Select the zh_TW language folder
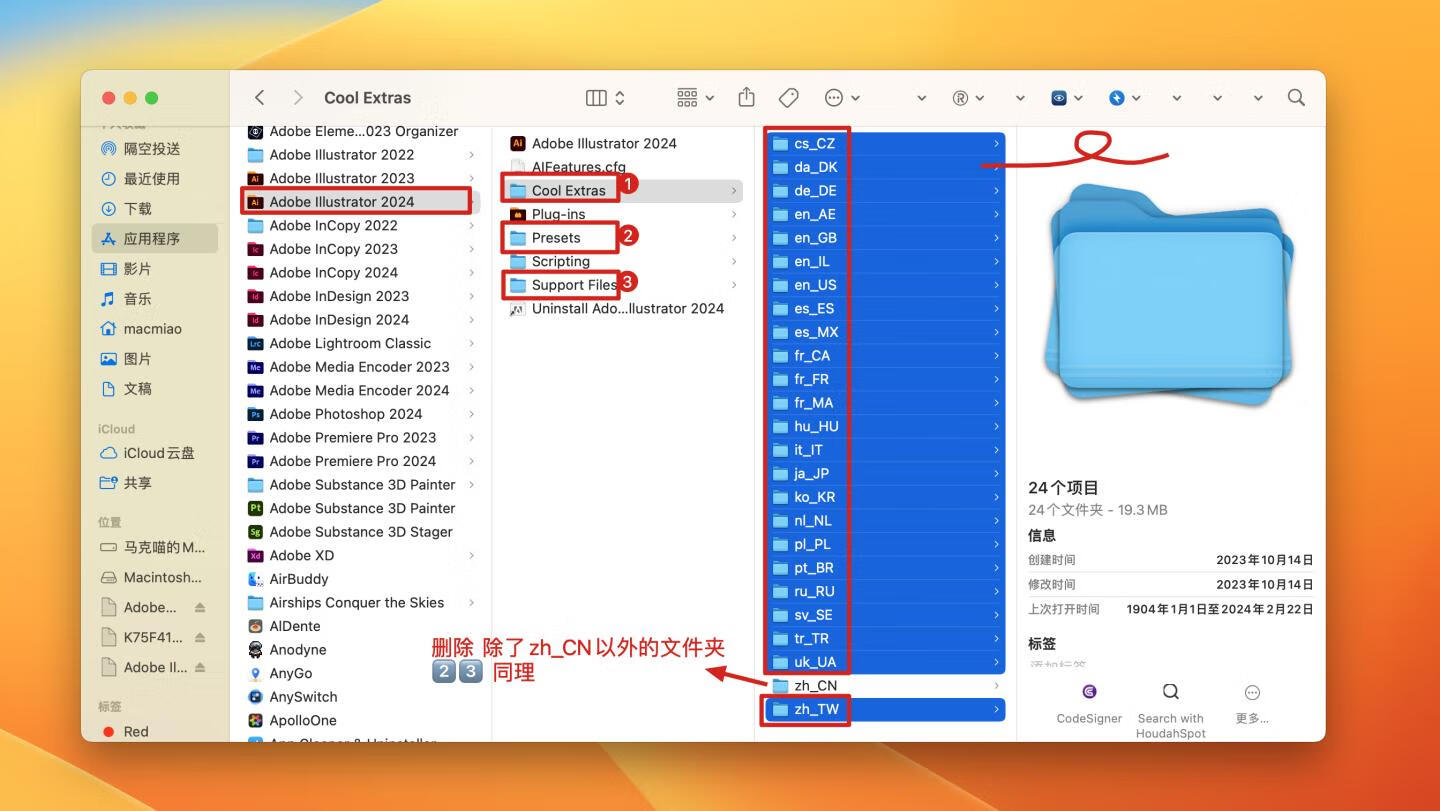Screen dimensions: 1440x811 pyautogui.click(x=885, y=709)
